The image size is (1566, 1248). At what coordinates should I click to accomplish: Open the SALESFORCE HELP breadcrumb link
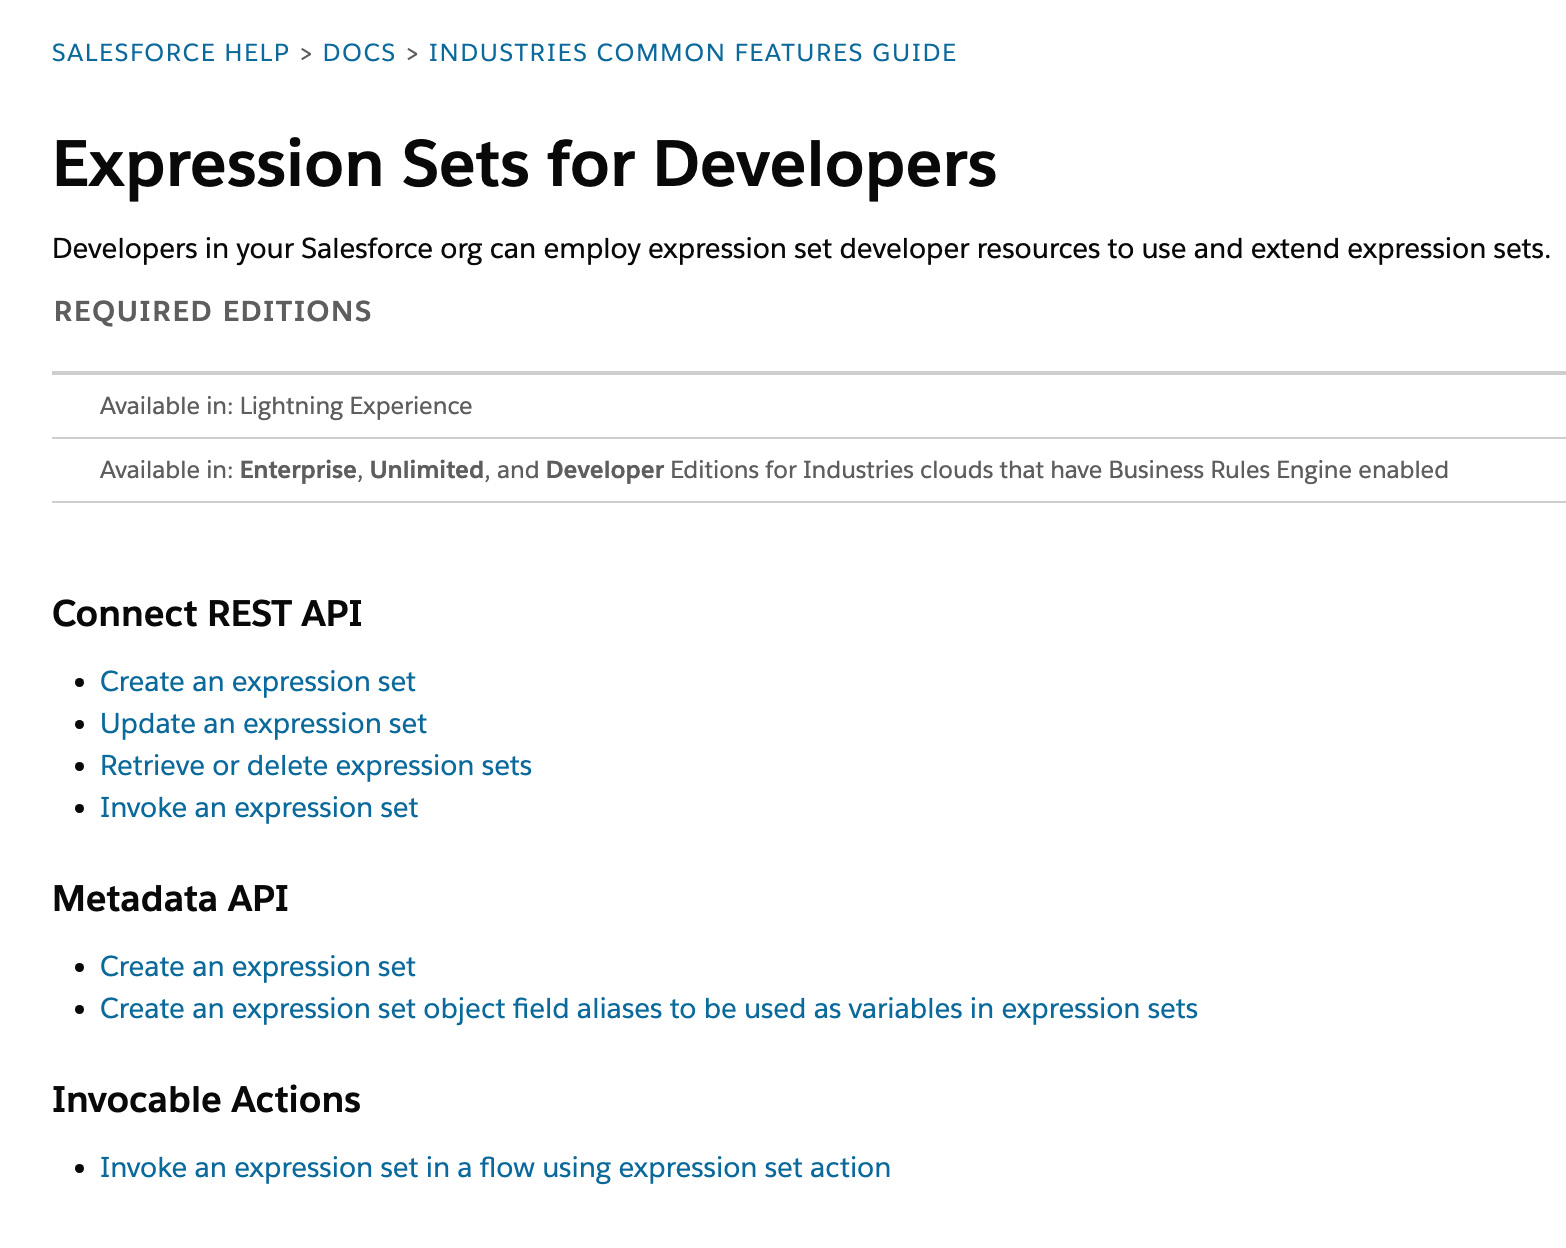(170, 52)
